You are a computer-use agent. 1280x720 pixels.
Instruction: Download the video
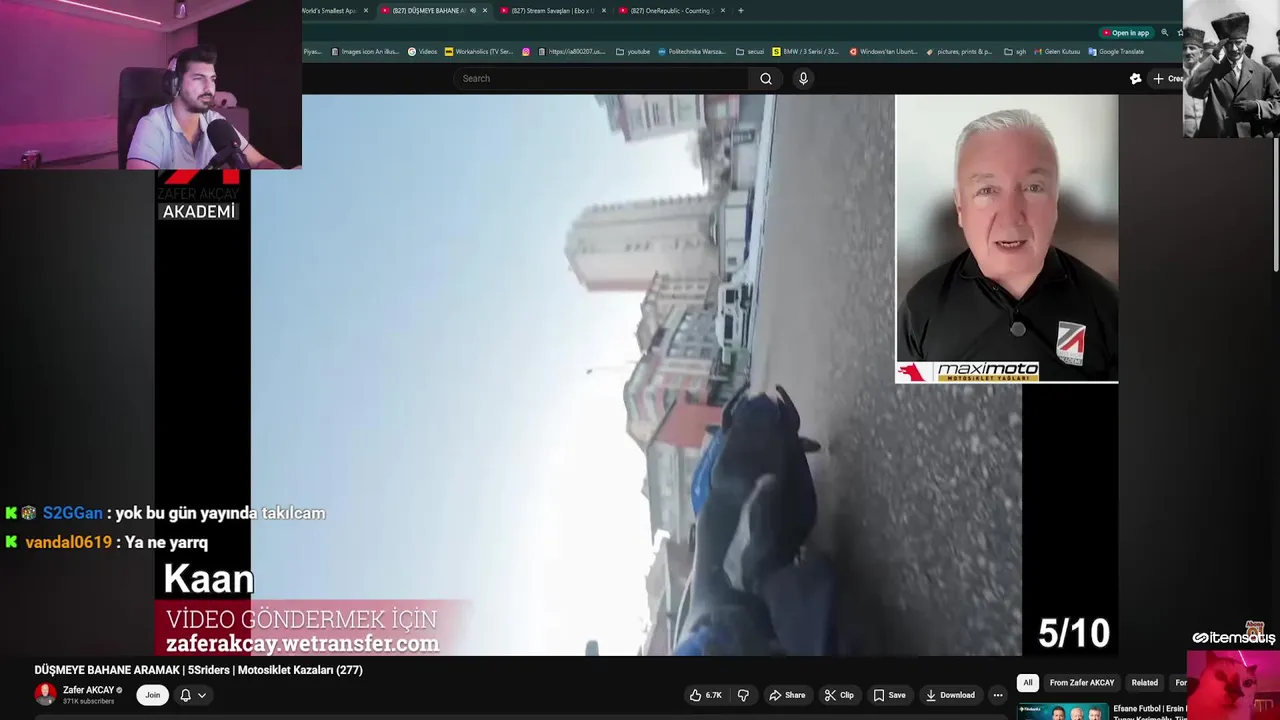click(949, 695)
